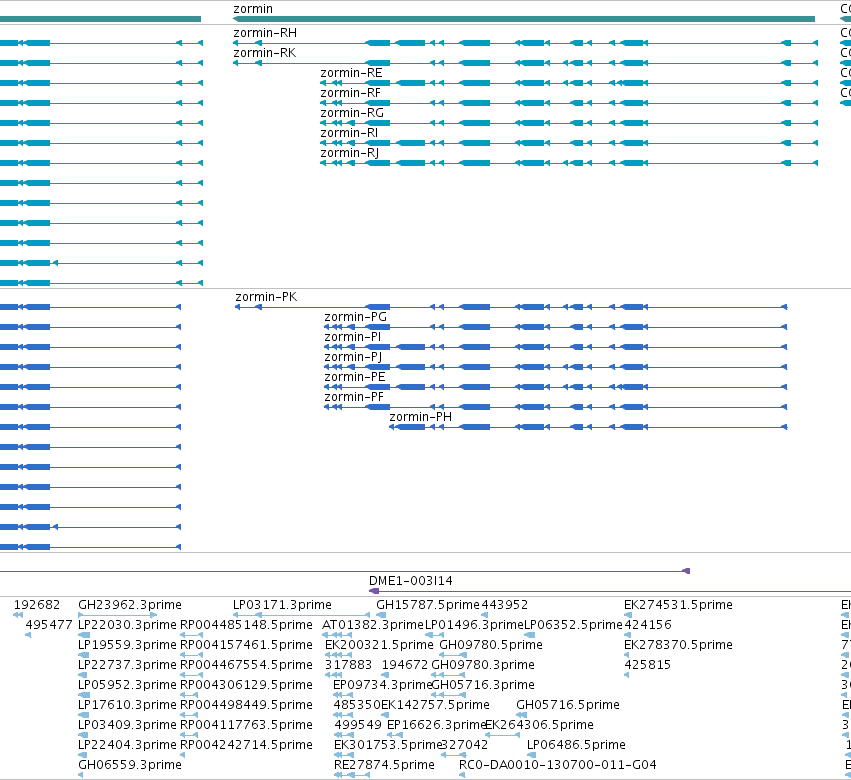Select LP01496.3prime EST
851x780 pixels.
tap(474, 625)
